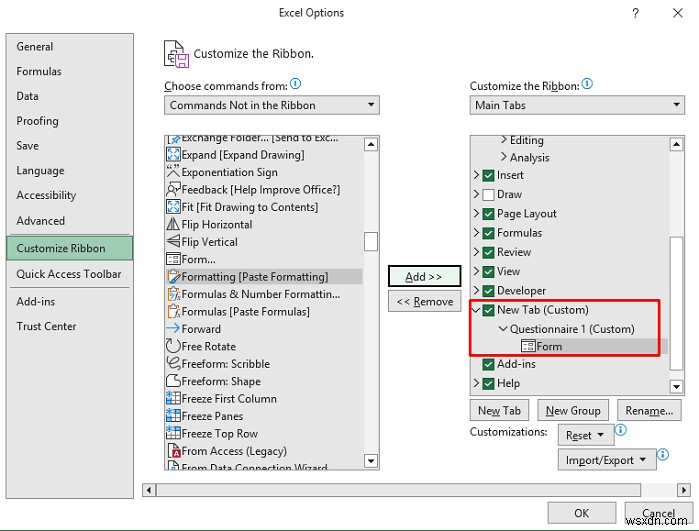Select the Exponentiation Sign command icon

(173, 172)
